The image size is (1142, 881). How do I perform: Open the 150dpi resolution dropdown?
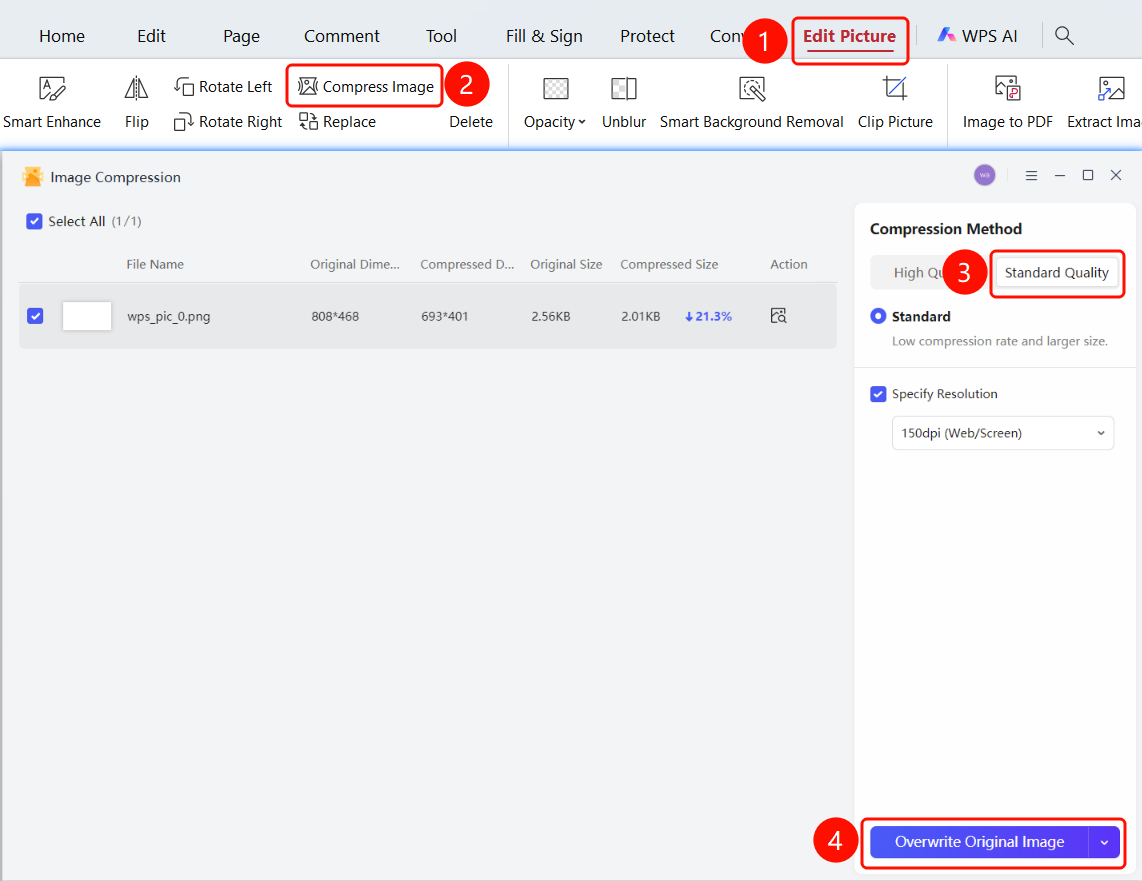point(1003,433)
